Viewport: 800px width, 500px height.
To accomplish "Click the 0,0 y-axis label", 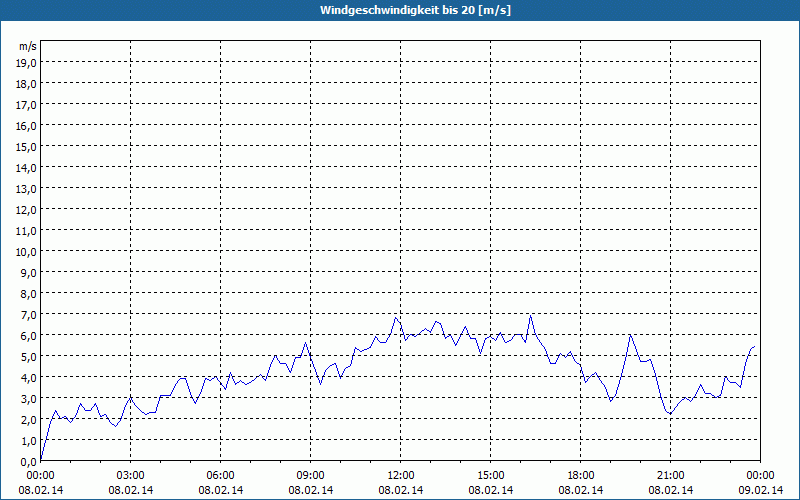I will 29,462.
